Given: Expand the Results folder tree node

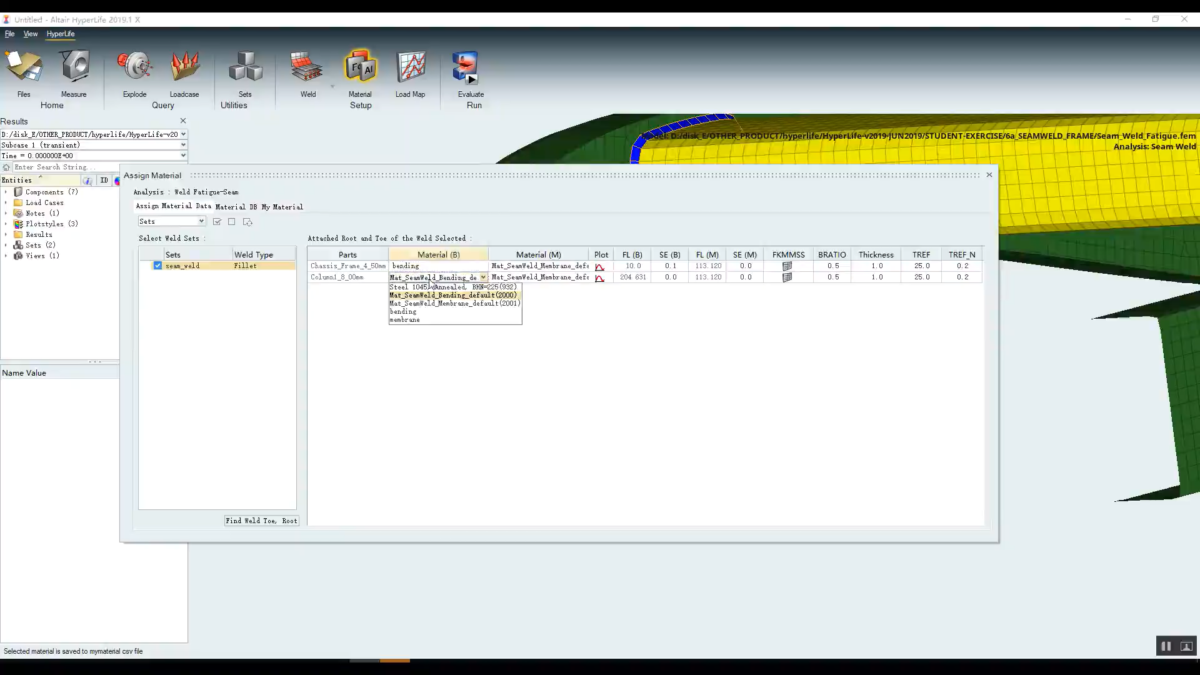Looking at the screenshot, I should click(6, 234).
